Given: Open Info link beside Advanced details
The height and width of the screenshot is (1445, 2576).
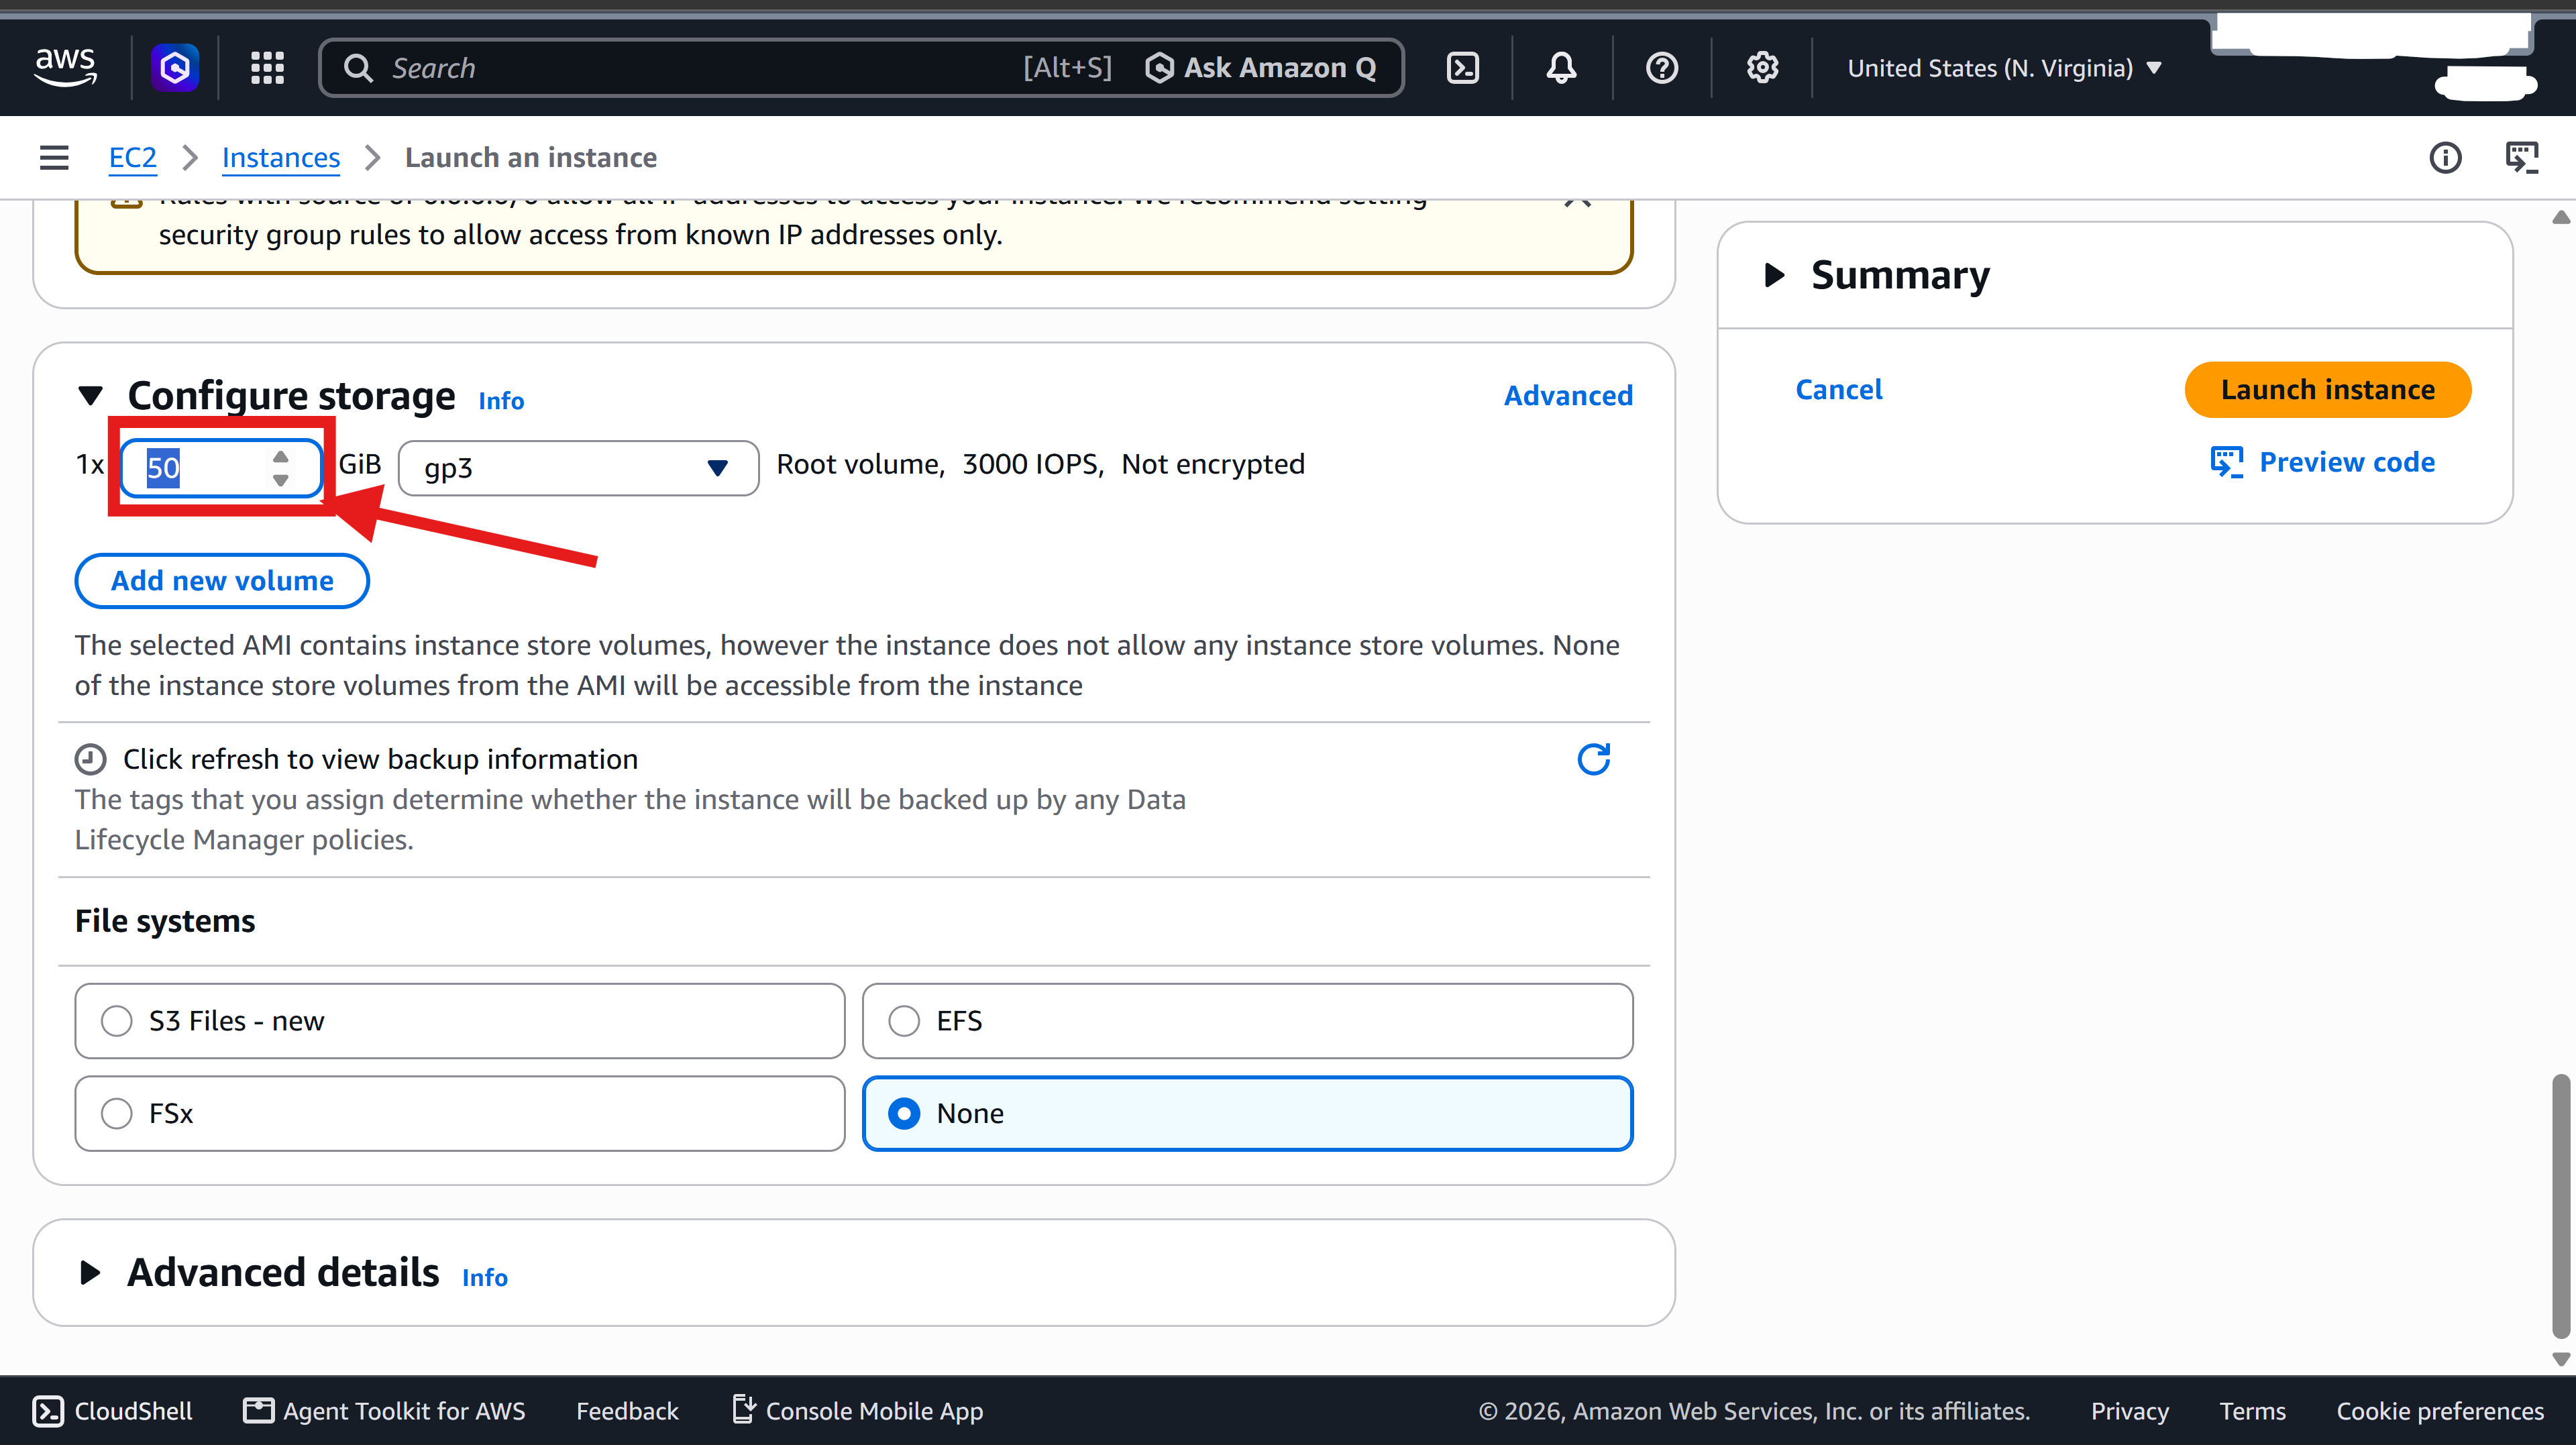Looking at the screenshot, I should 484,1277.
